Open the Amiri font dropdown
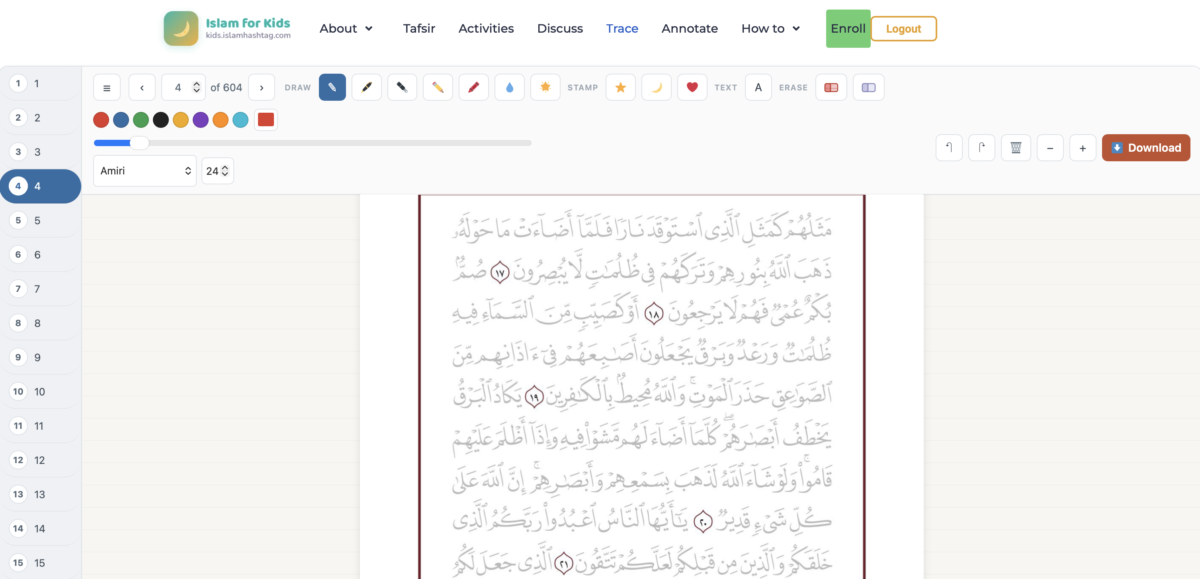 click(145, 171)
